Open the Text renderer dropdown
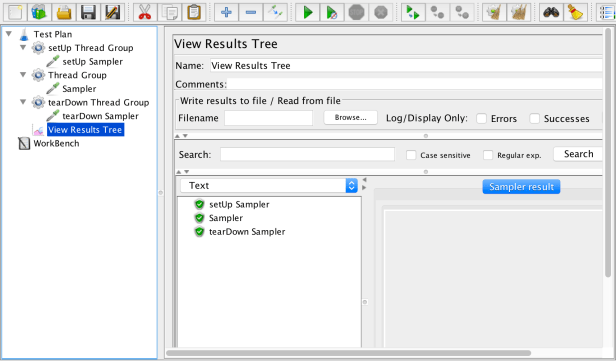616x361 pixels. 269,185
